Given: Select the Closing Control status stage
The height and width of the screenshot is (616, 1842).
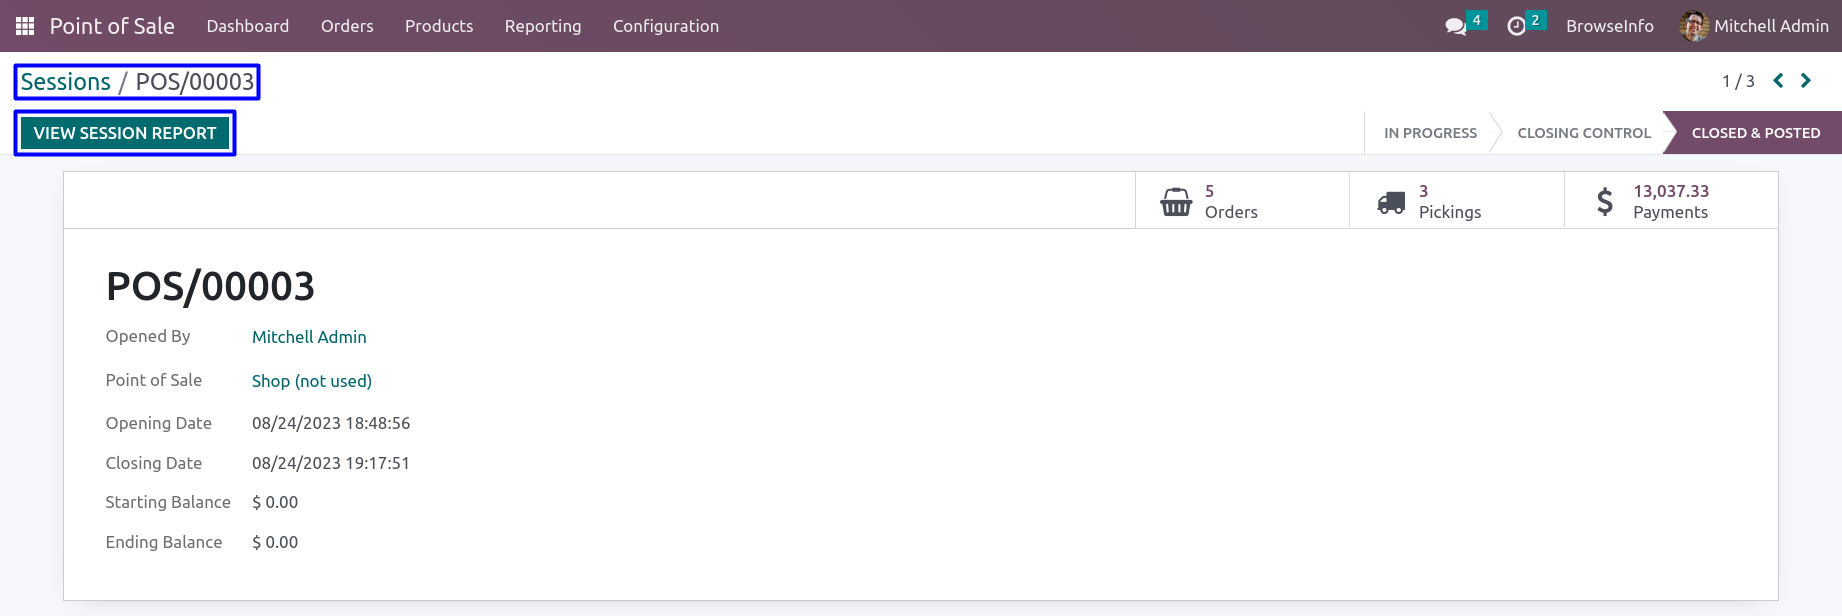Looking at the screenshot, I should coord(1583,133).
